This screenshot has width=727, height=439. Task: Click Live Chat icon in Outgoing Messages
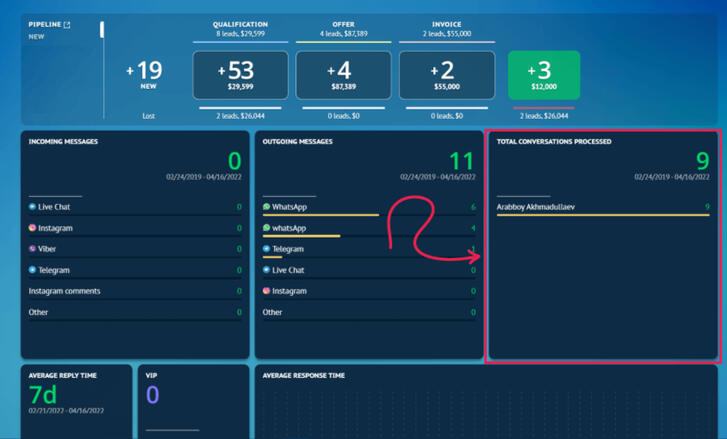pos(267,270)
